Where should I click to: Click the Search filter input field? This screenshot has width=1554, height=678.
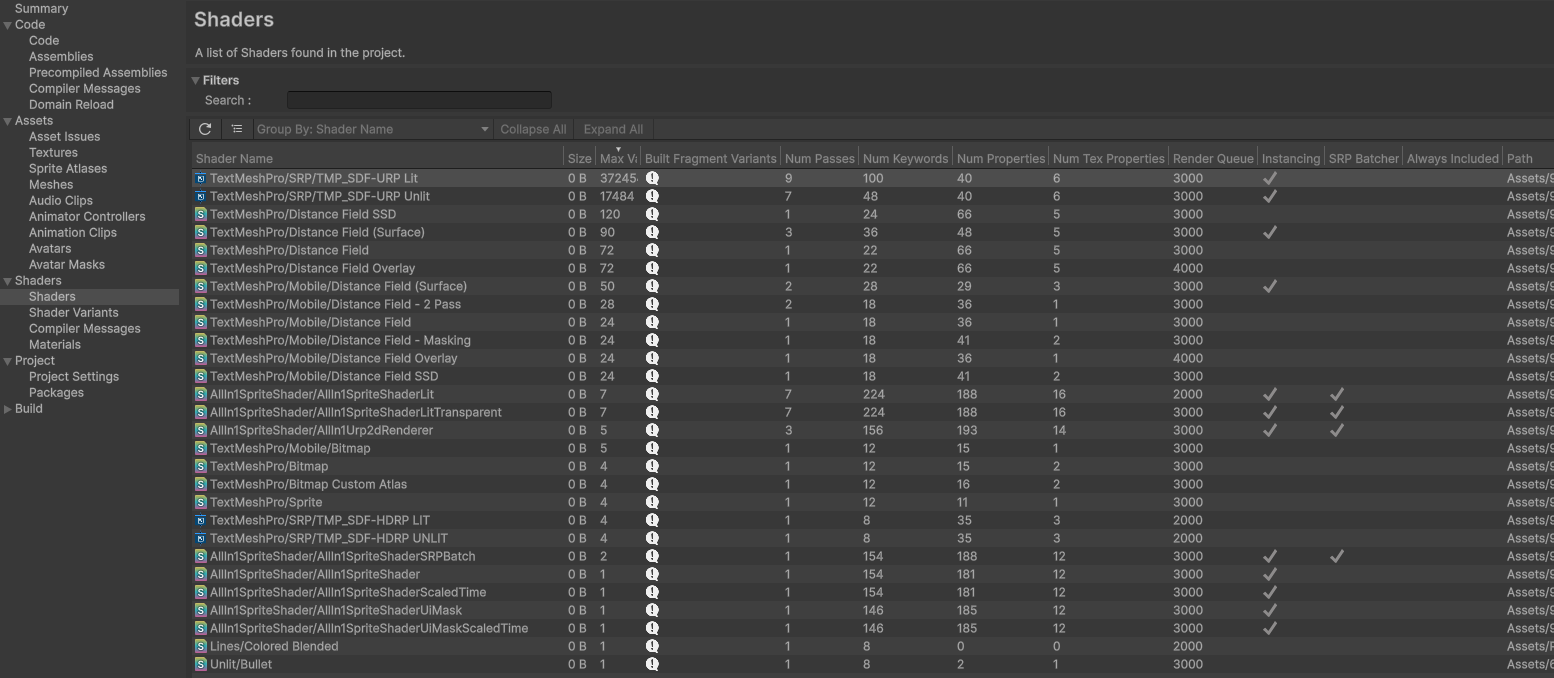[419, 100]
